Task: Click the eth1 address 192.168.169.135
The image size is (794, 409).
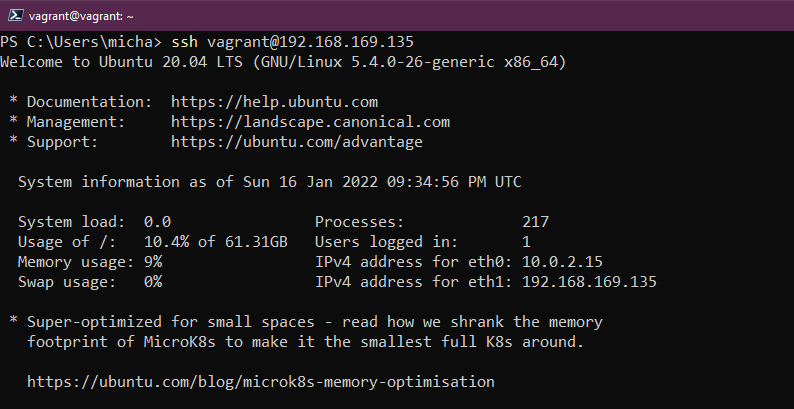Action: coord(589,282)
